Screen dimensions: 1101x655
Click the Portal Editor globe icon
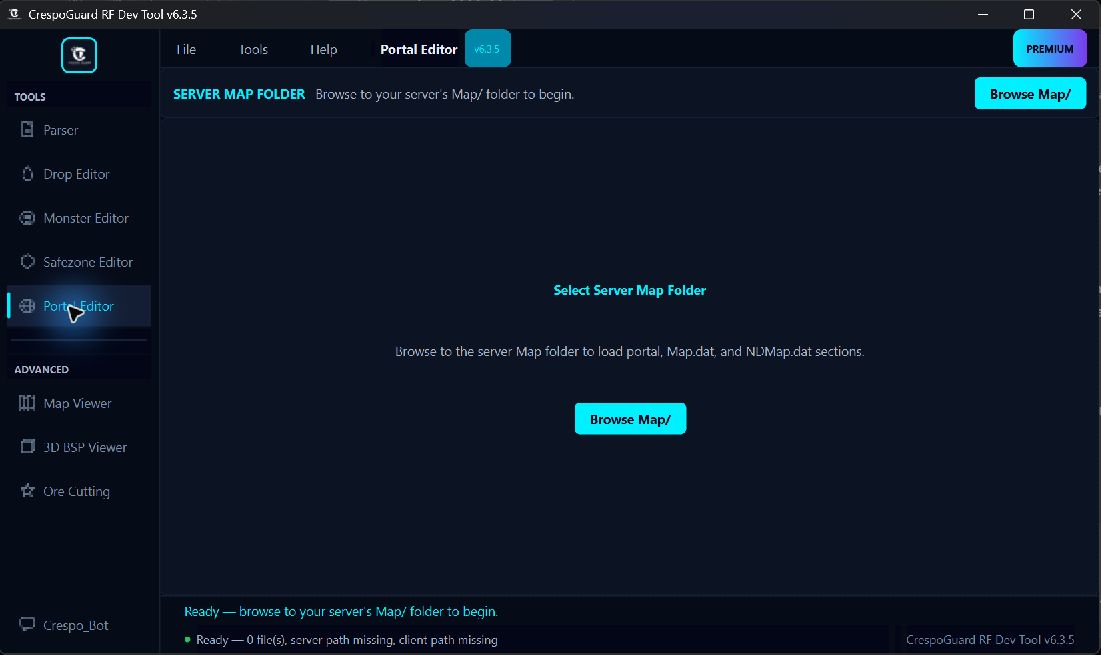(x=27, y=305)
